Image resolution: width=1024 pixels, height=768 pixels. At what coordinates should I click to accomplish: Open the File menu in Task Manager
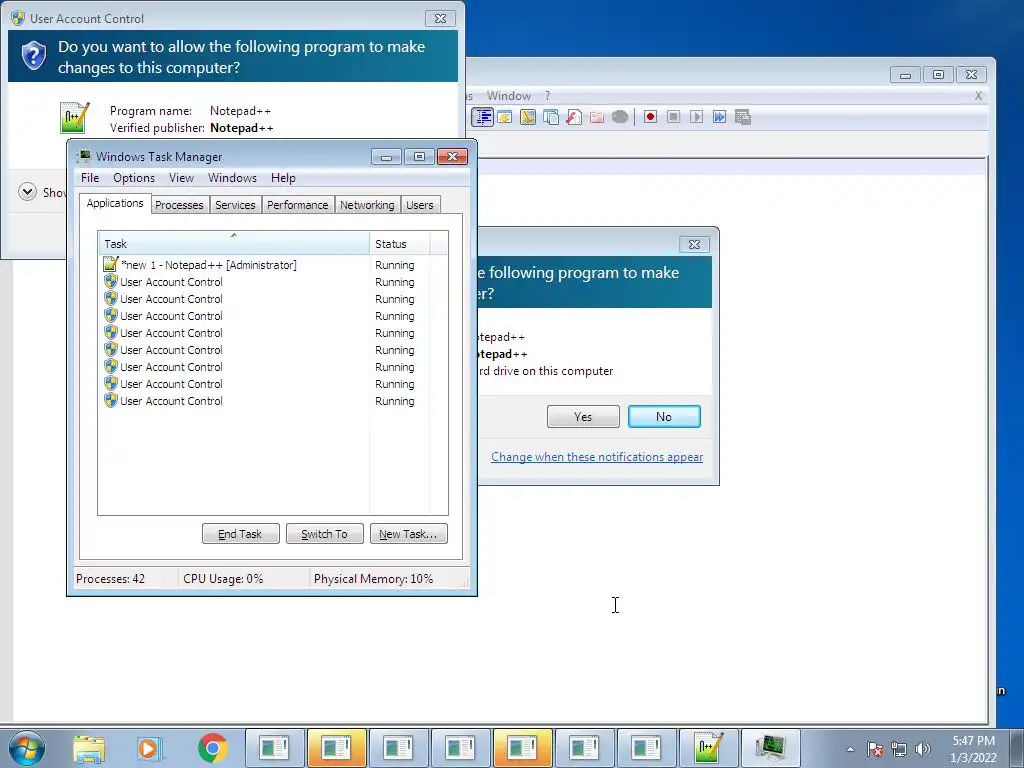pyautogui.click(x=89, y=178)
